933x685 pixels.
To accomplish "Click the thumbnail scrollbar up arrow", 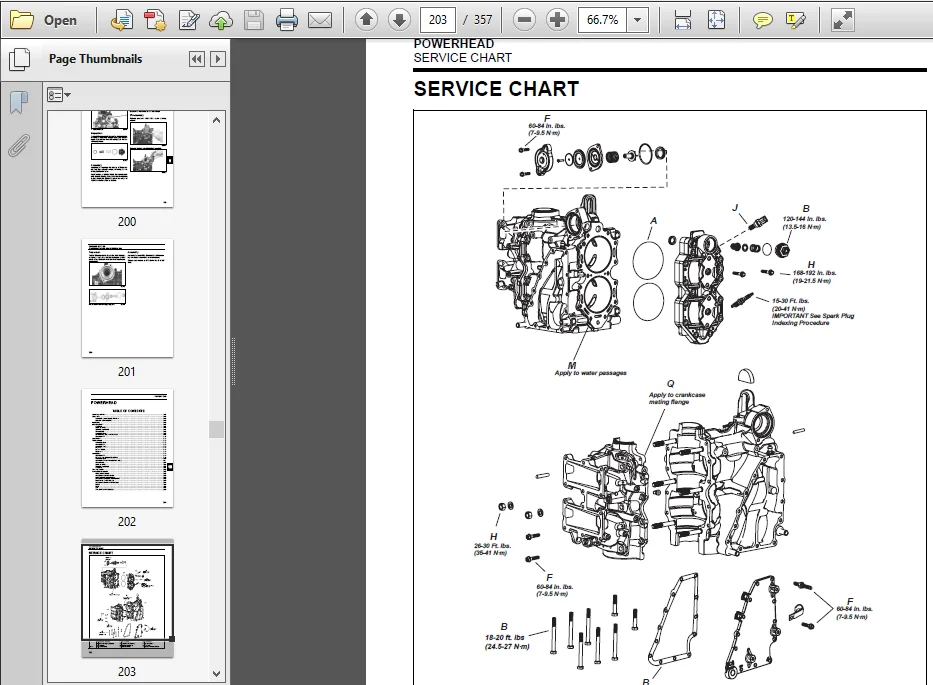I will [x=217, y=120].
